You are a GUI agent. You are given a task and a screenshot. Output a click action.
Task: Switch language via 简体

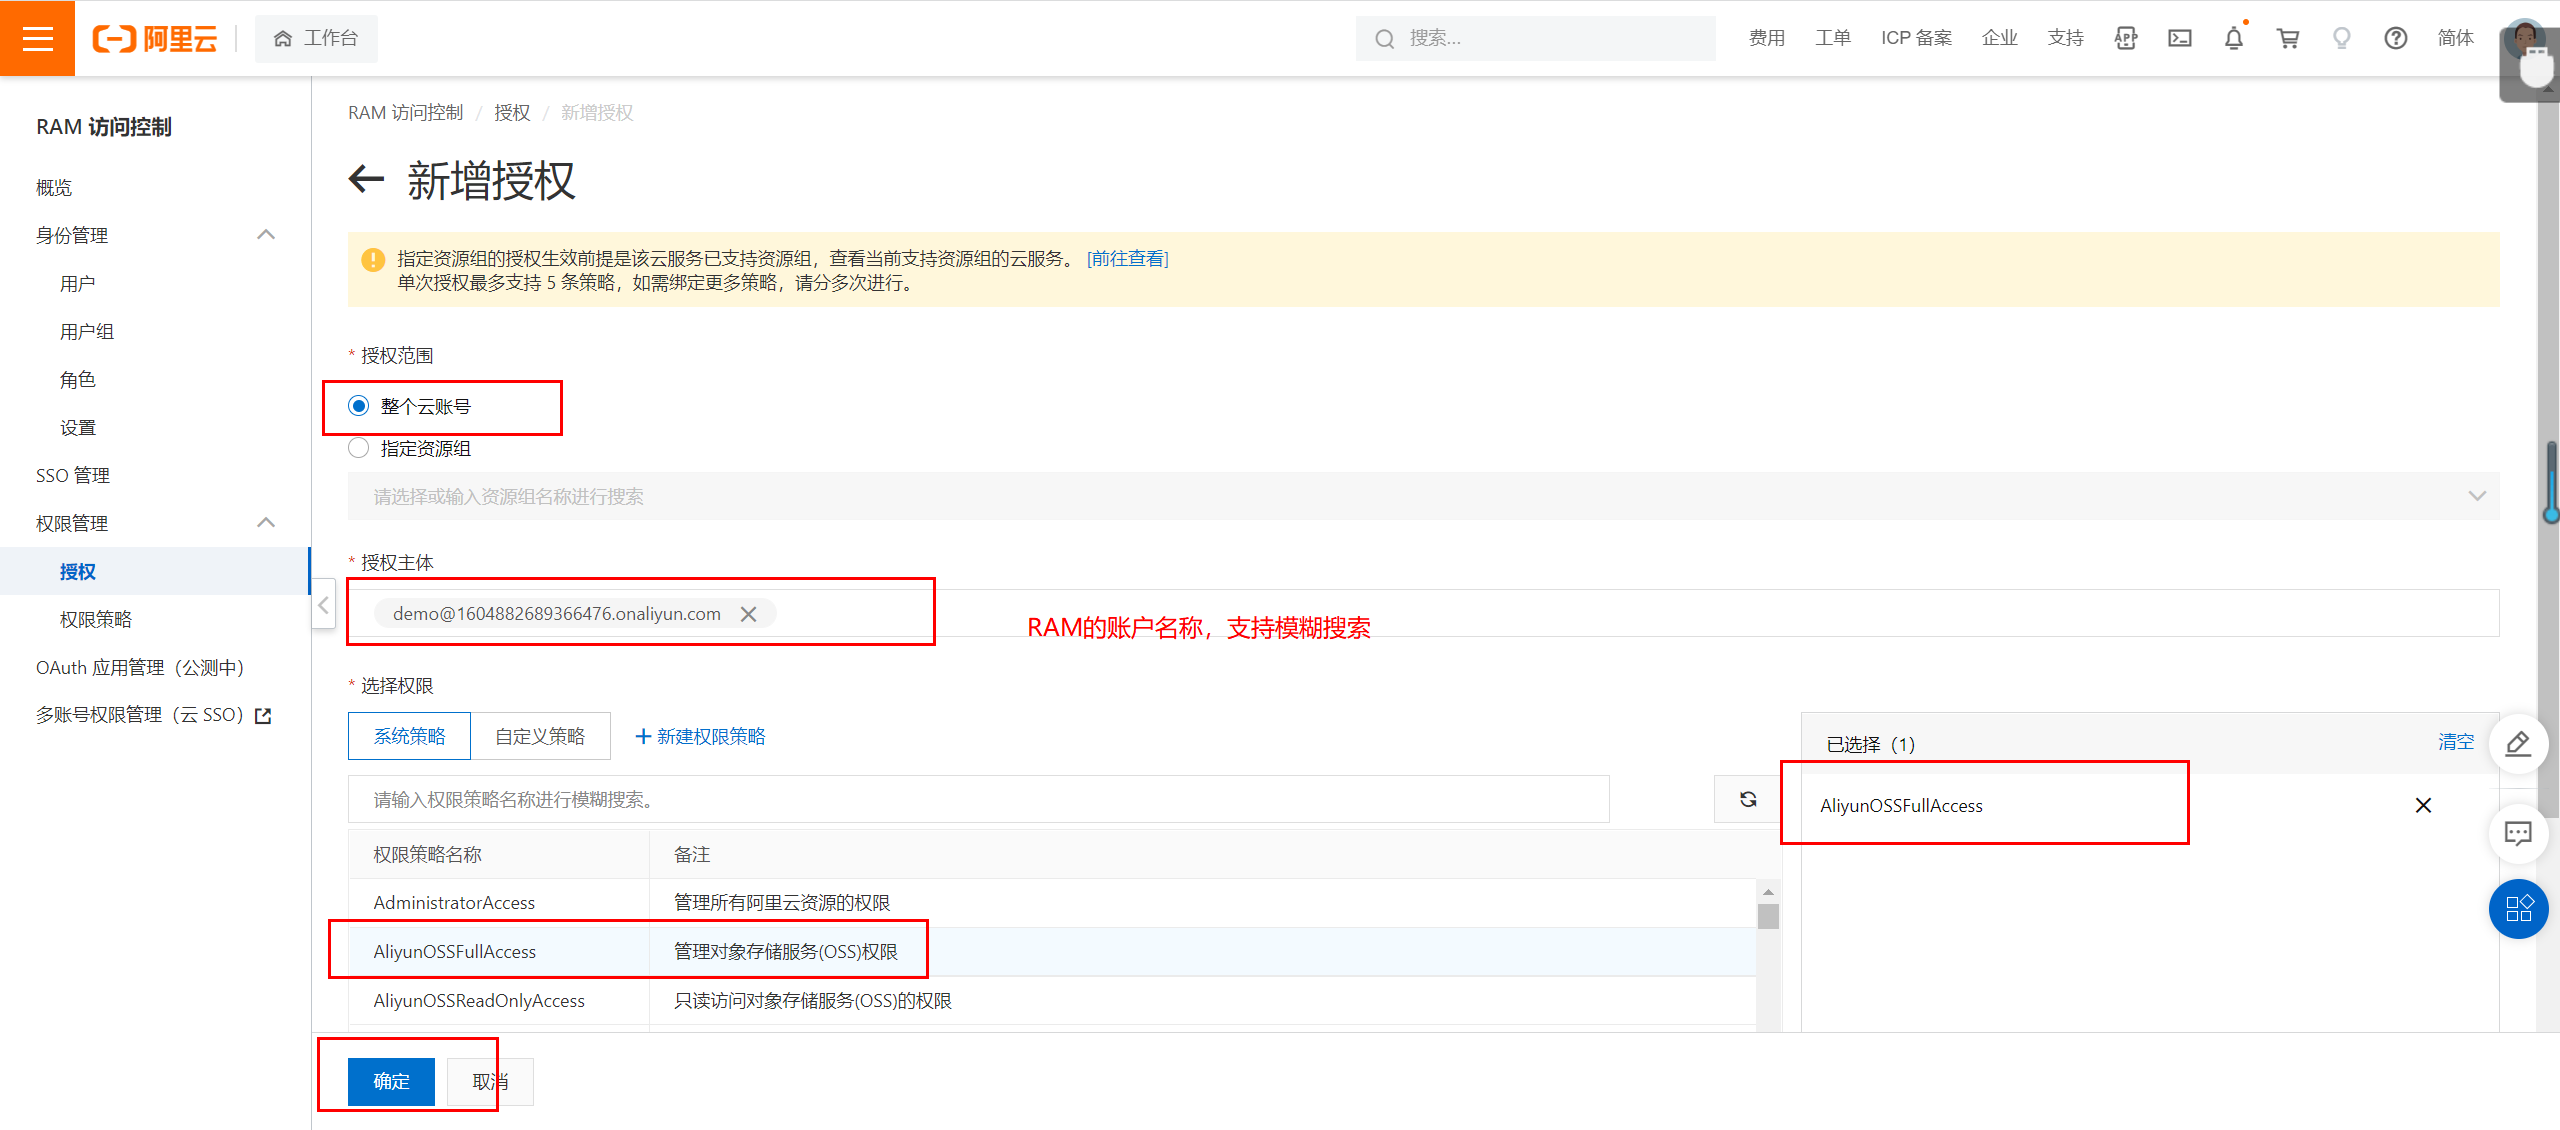tap(2455, 38)
